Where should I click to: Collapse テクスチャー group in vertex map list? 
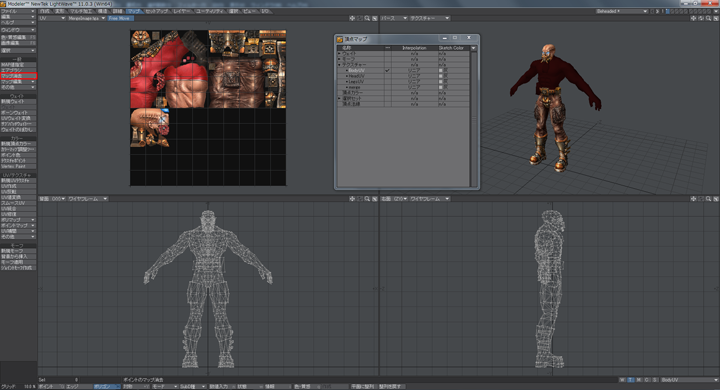(x=340, y=65)
